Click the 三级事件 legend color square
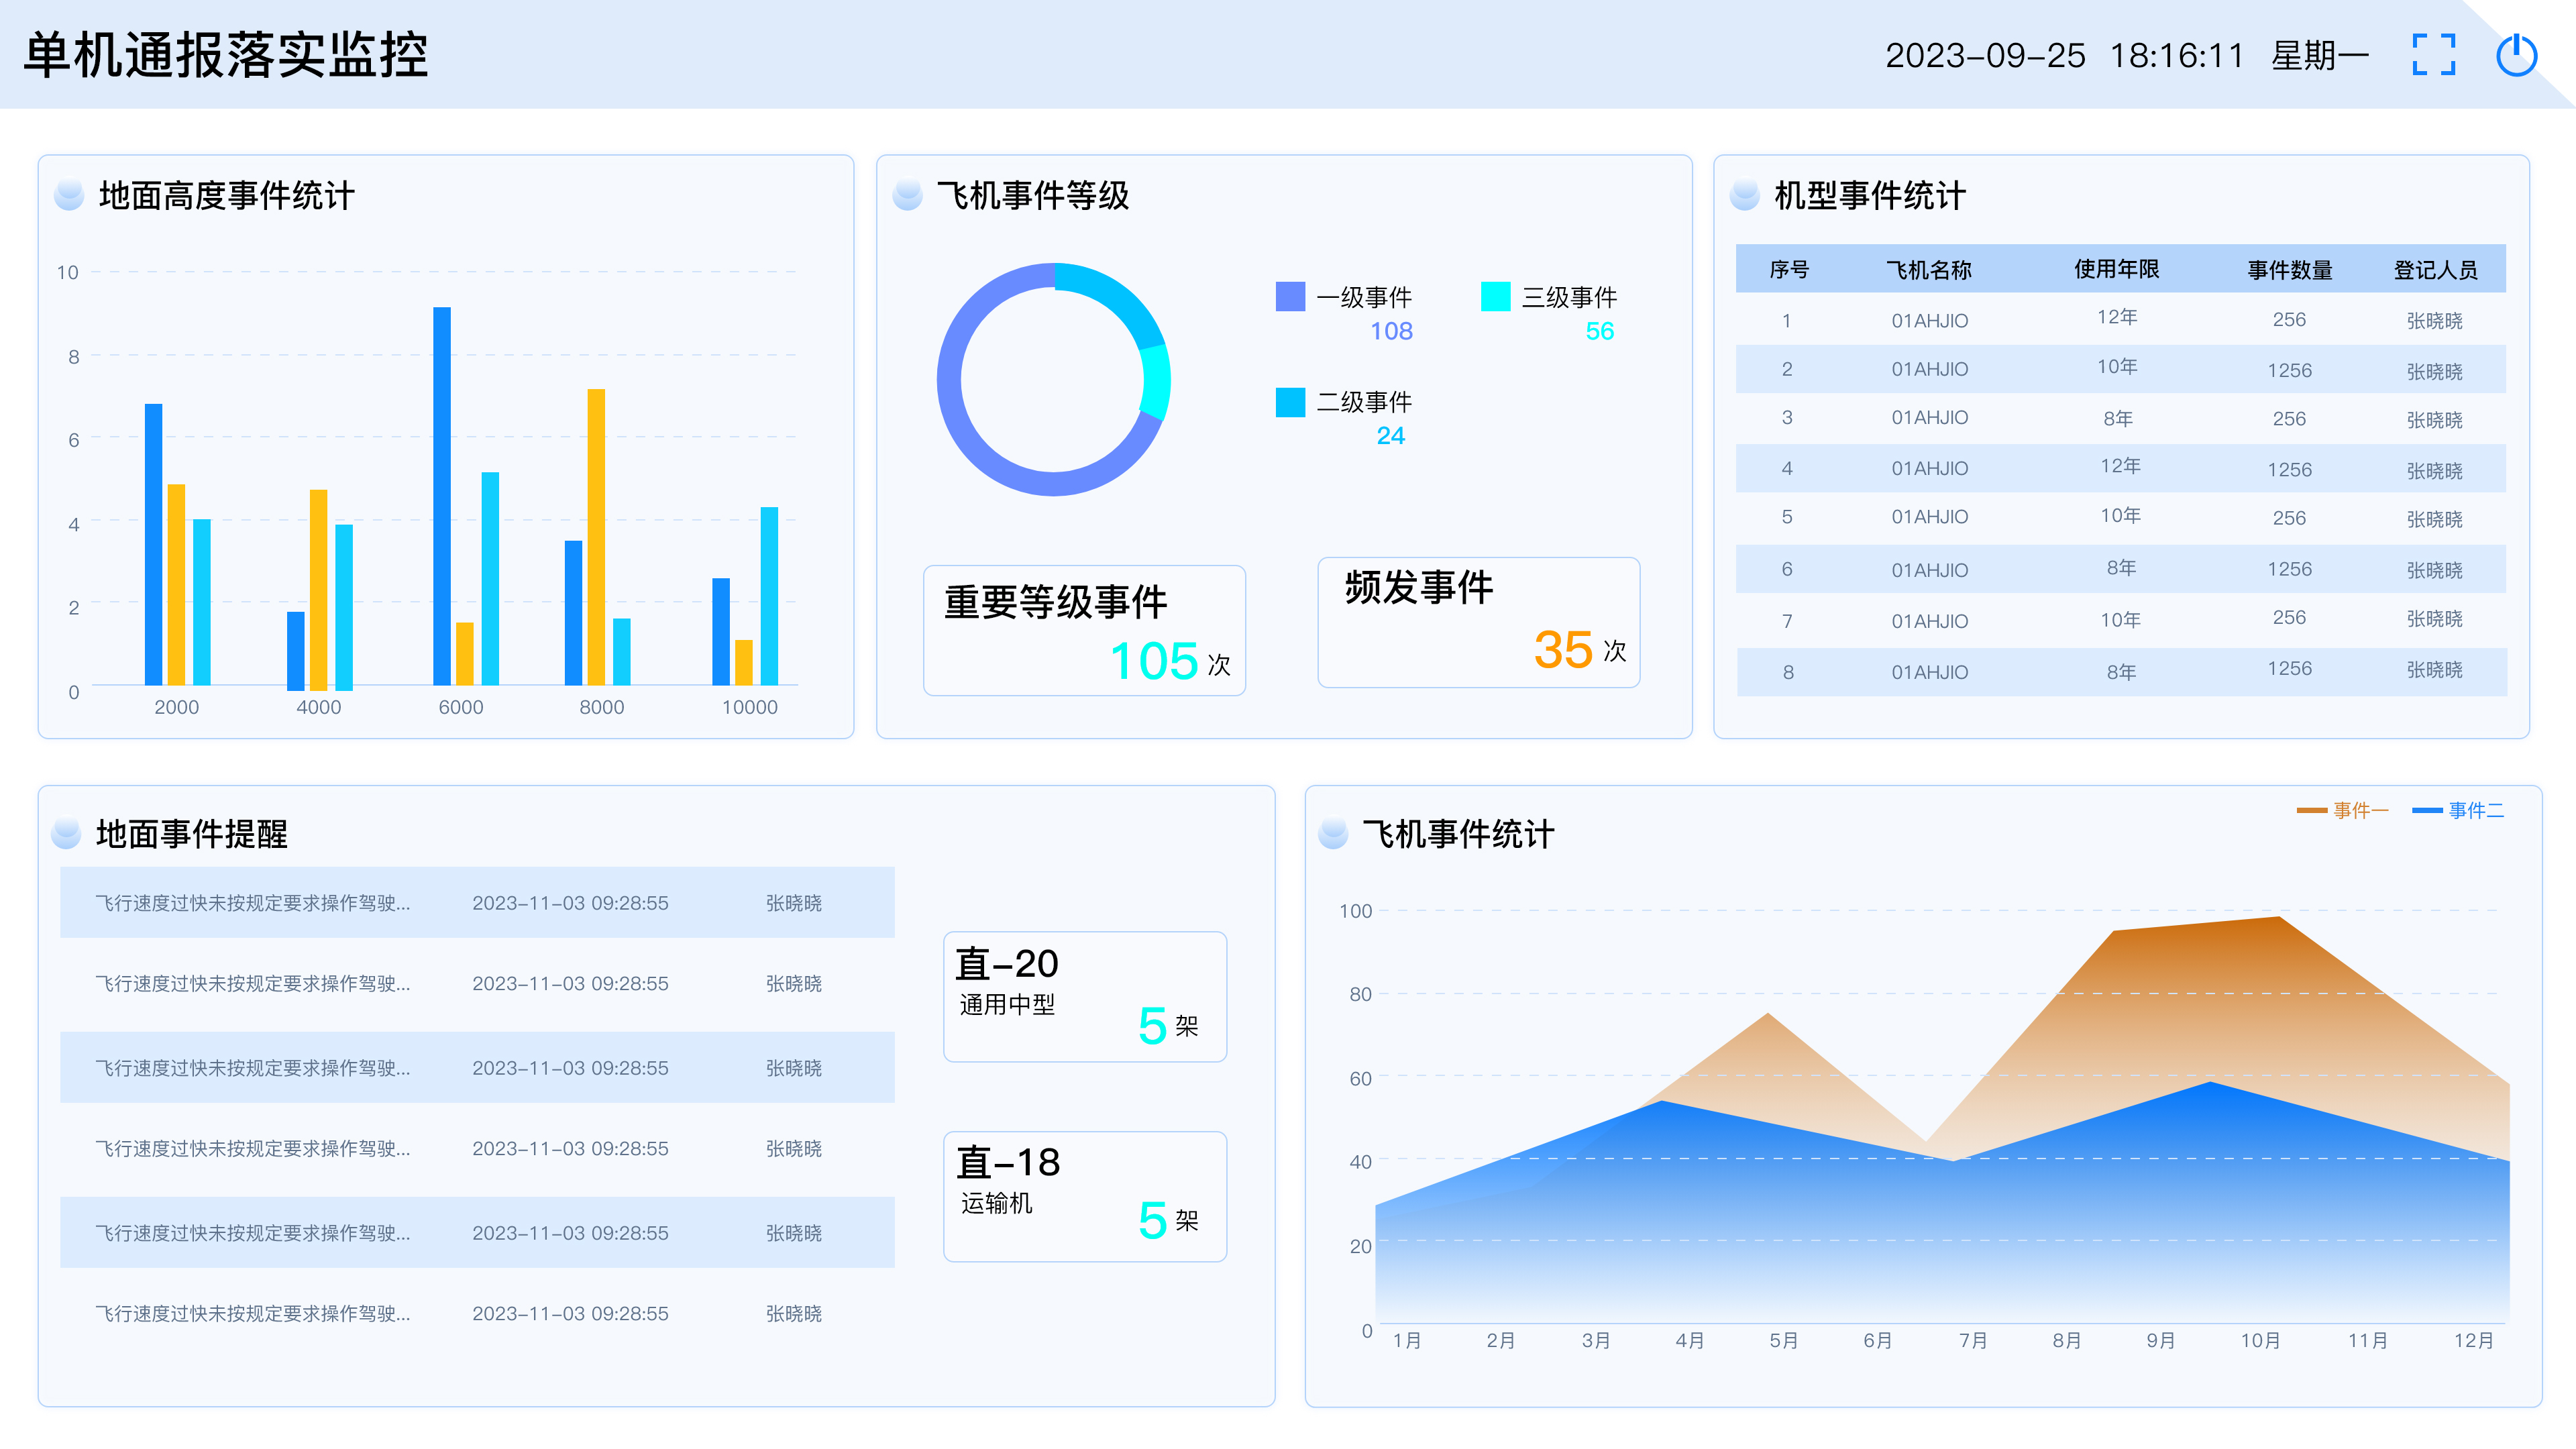Viewport: 2576px width, 1449px height. tap(1495, 297)
